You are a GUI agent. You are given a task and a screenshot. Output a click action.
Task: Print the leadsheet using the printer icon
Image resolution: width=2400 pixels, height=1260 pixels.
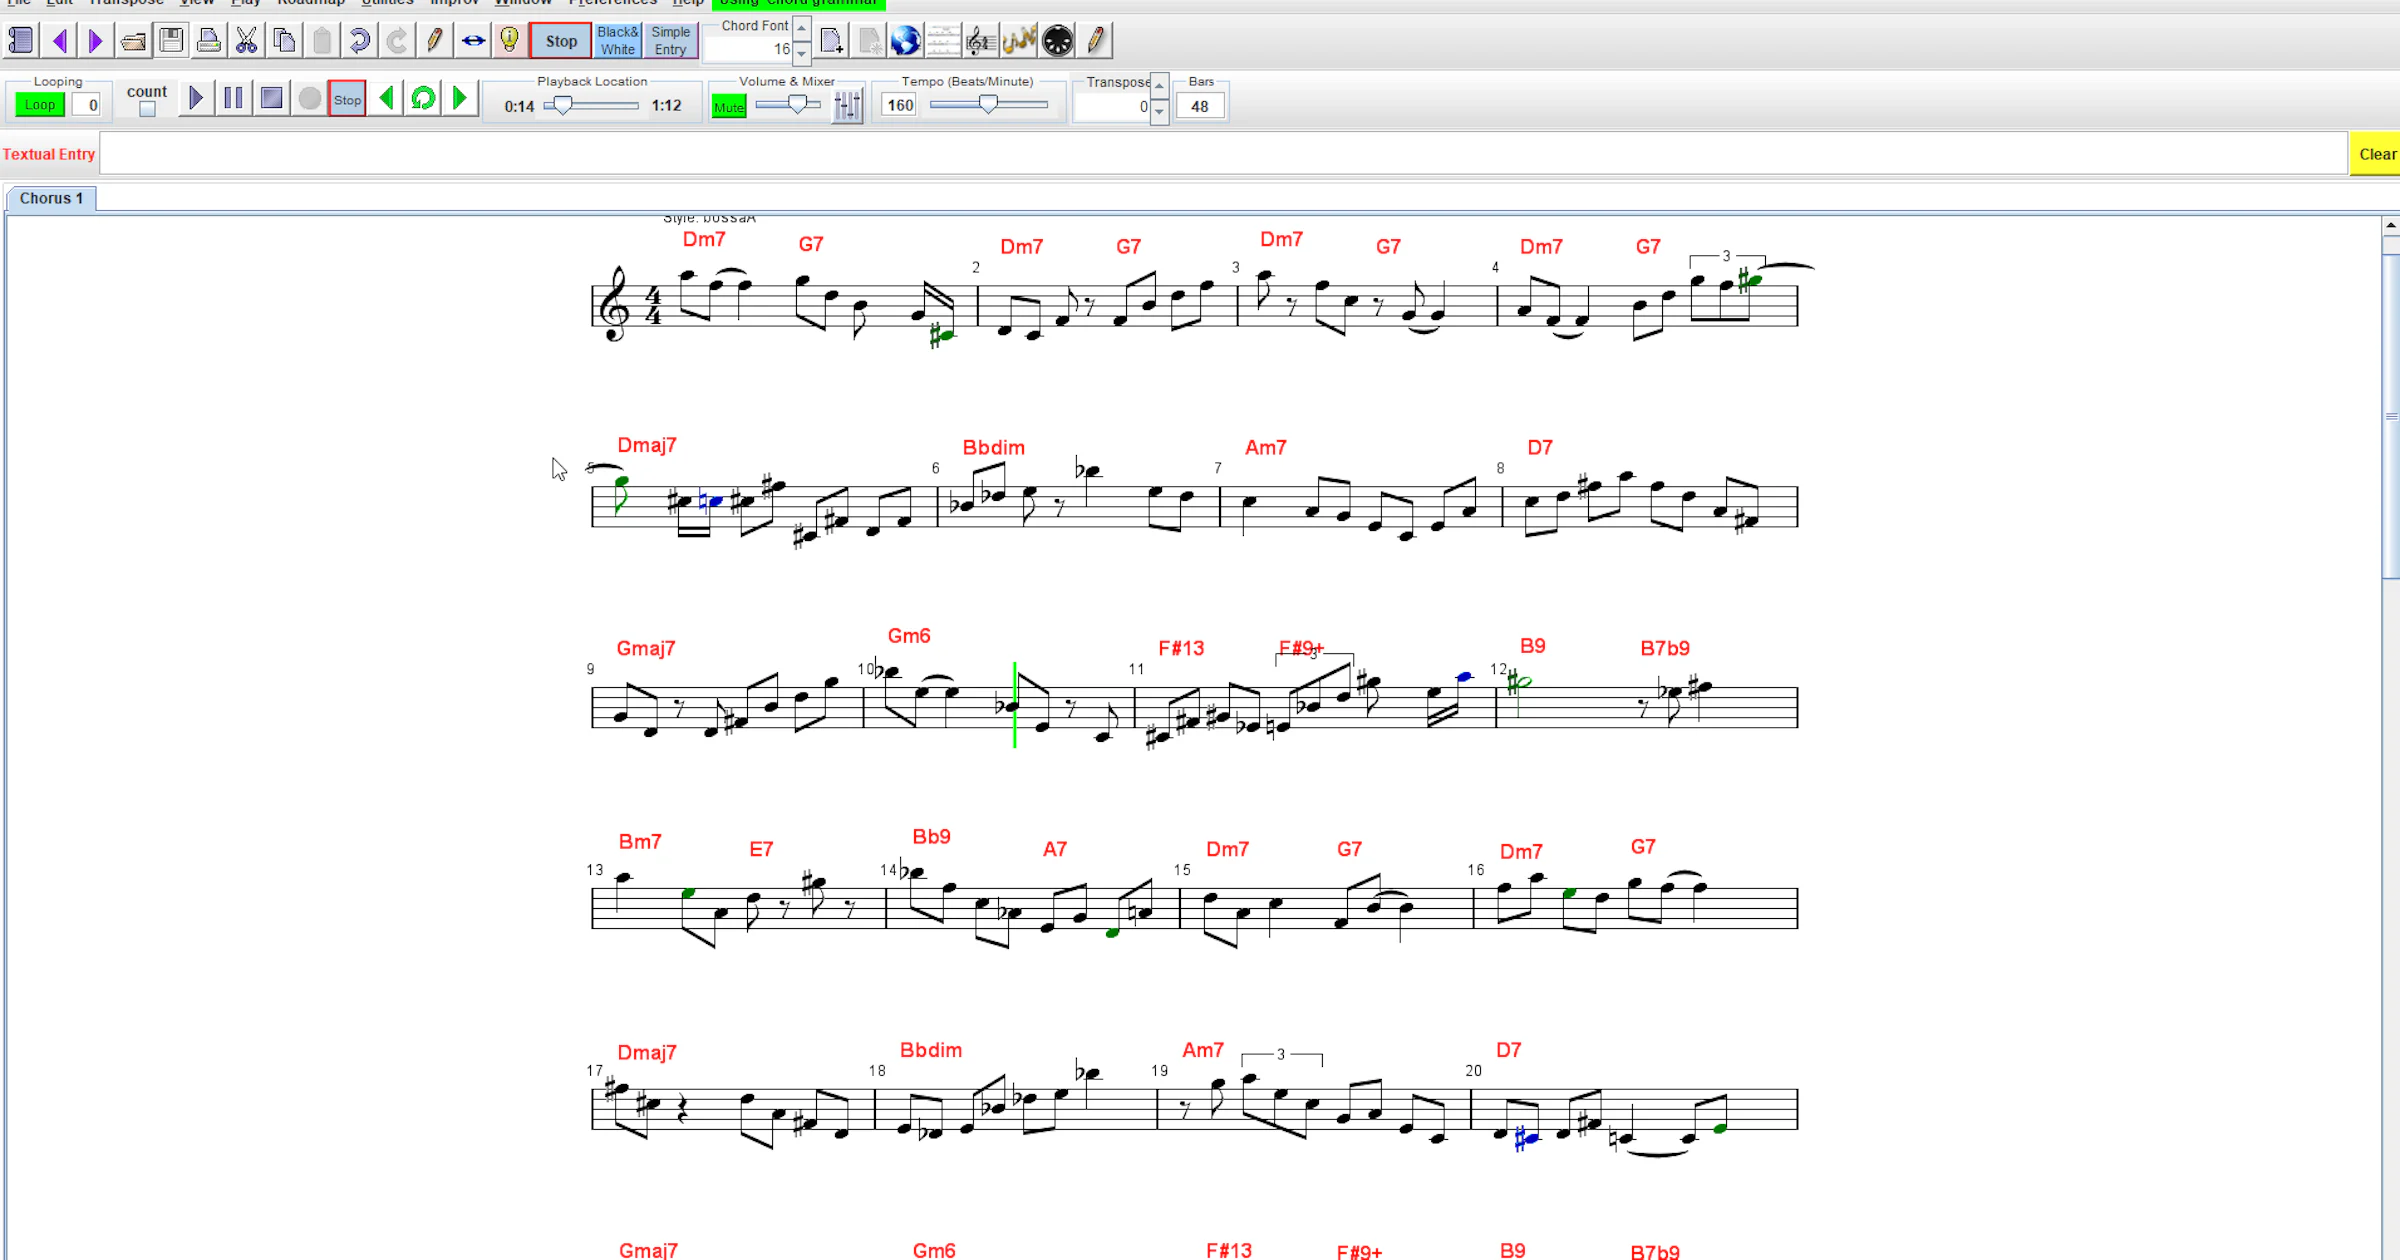209,41
